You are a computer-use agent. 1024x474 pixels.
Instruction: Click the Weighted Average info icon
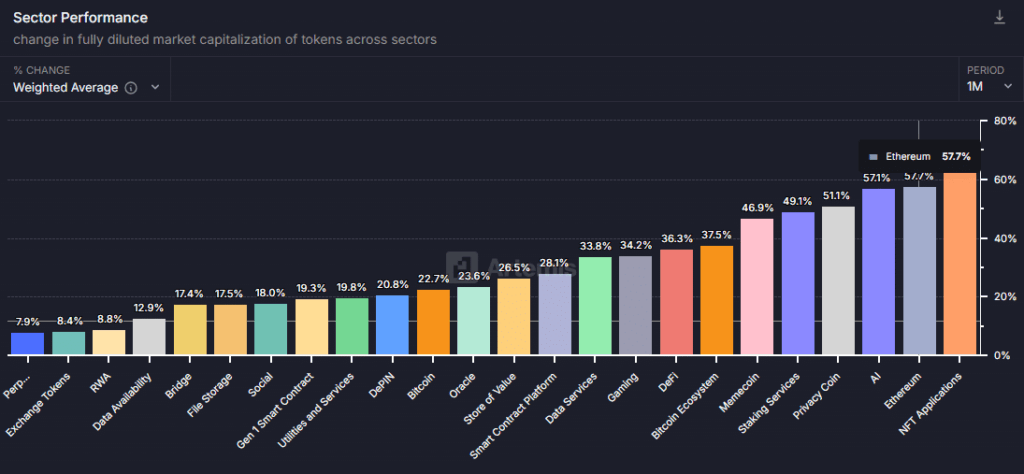click(131, 87)
